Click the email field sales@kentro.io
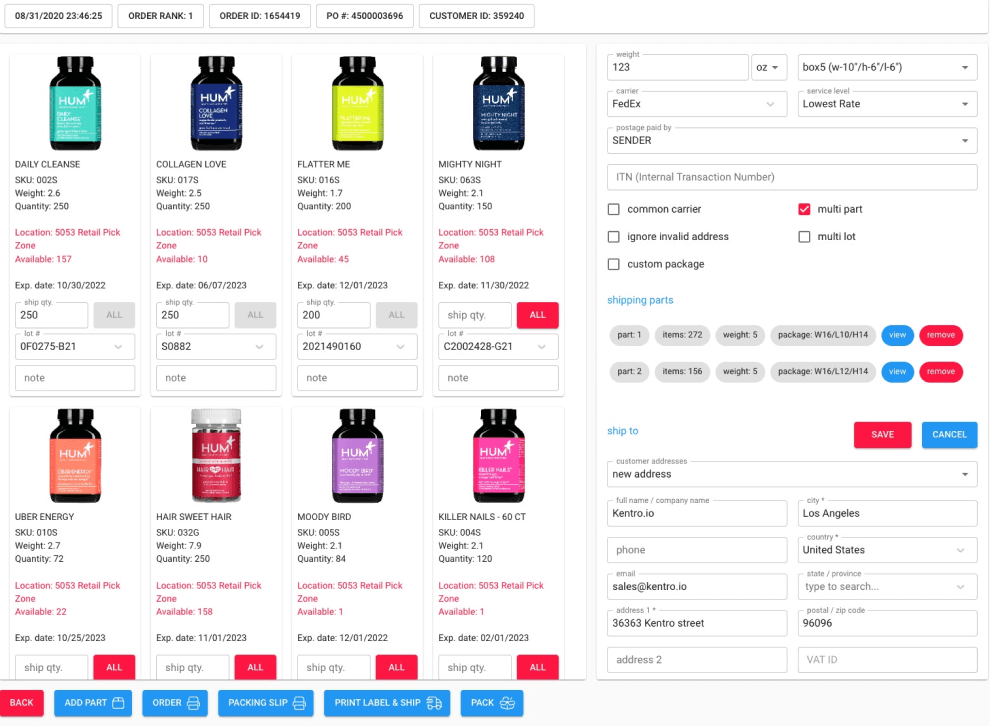The width and height of the screenshot is (990, 726). [697, 586]
